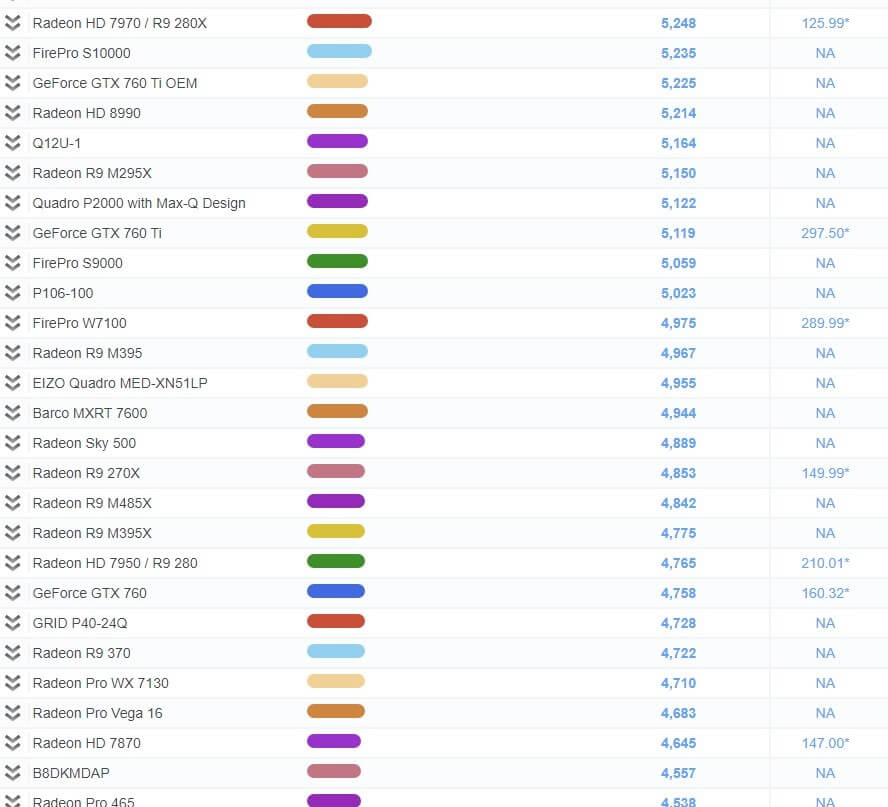Open the Radeon R9 270X link
The height and width of the screenshot is (807, 888).
click(x=86, y=473)
